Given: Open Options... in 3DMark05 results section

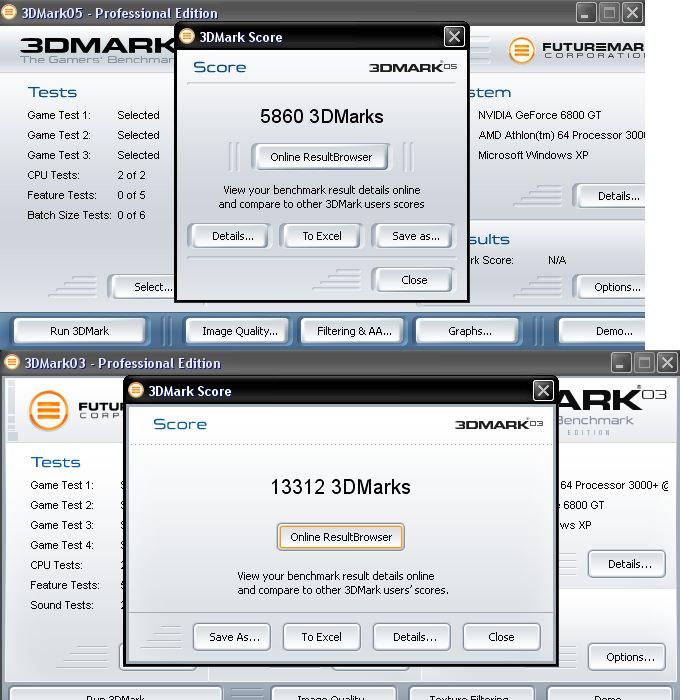Looking at the screenshot, I should [x=611, y=287].
